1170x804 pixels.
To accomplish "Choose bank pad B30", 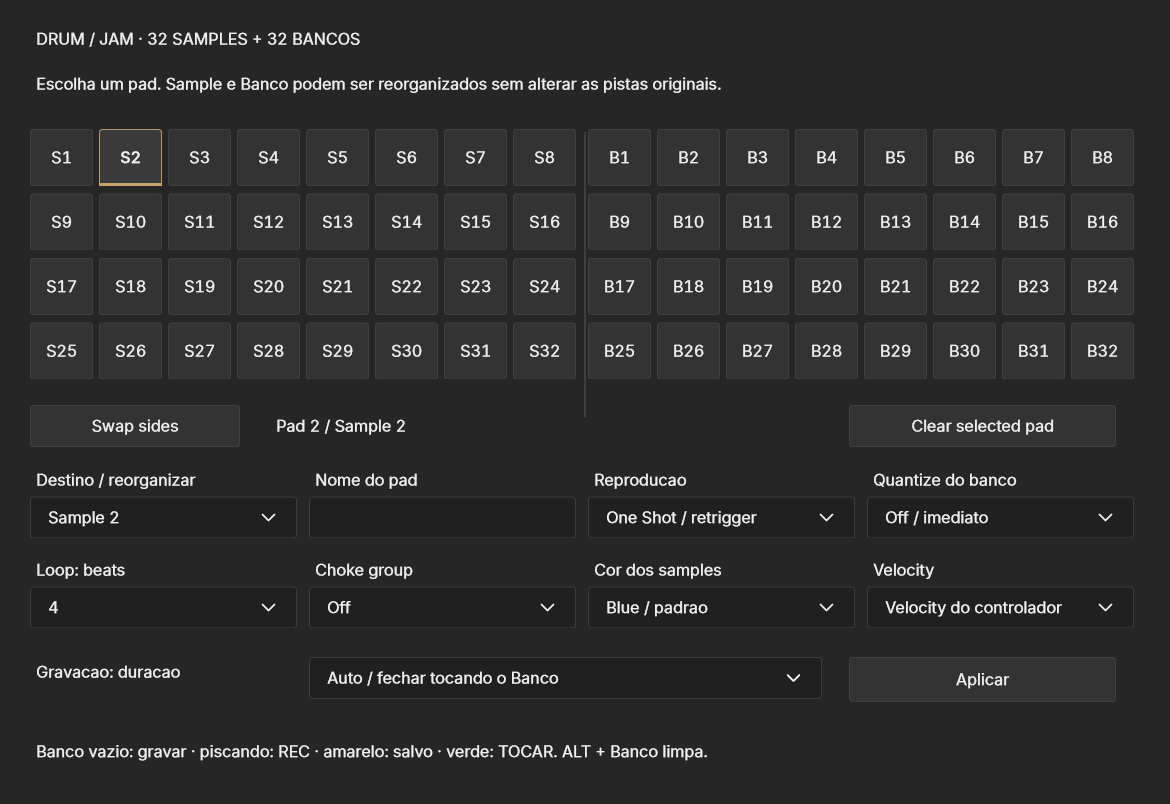I will pyautogui.click(x=964, y=351).
